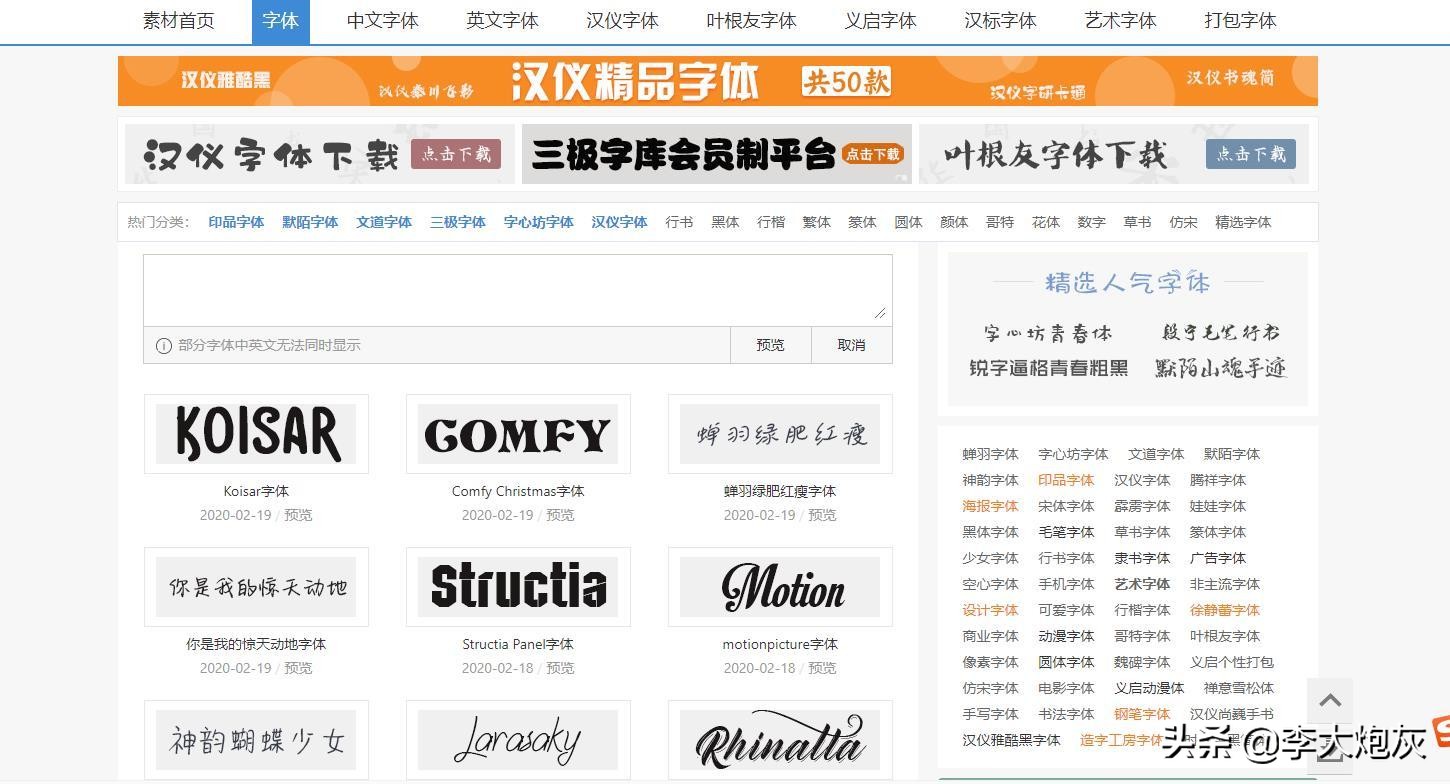Click the back-to-top arrow near bottom right

pyautogui.click(x=1329, y=701)
